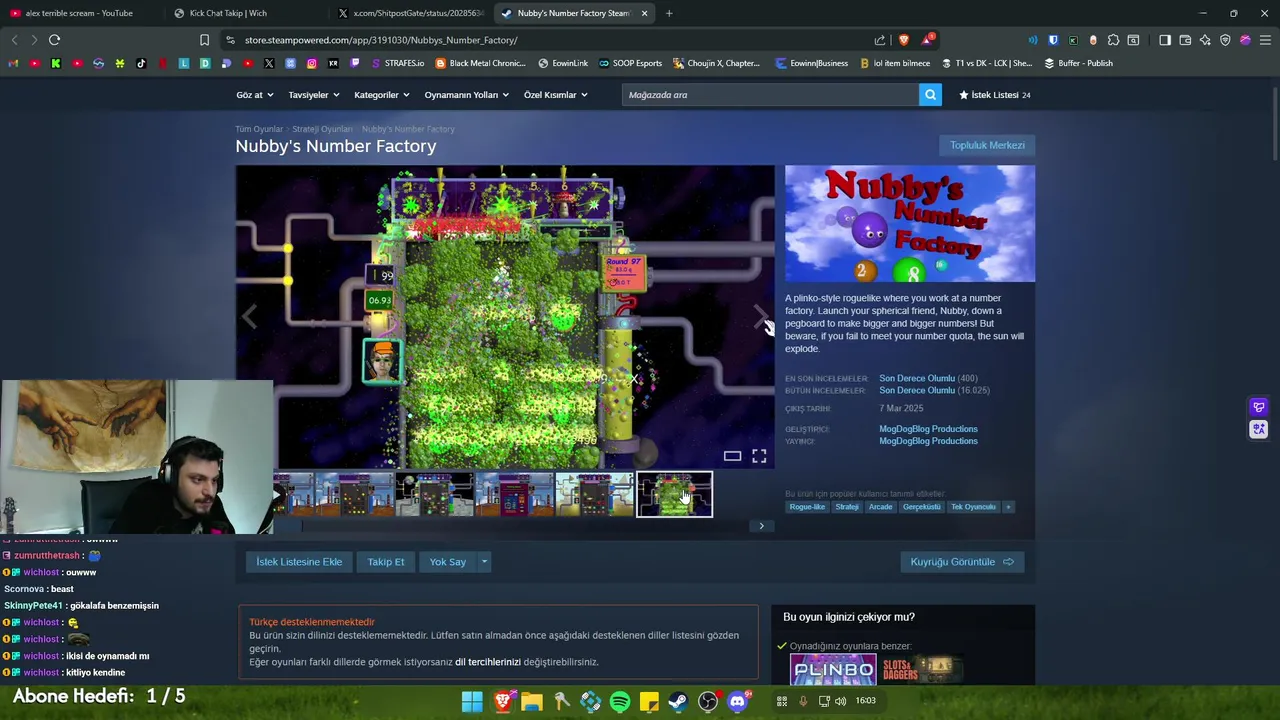Open the browser extensions puzzle icon
The height and width of the screenshot is (720, 1280).
click(x=1113, y=40)
